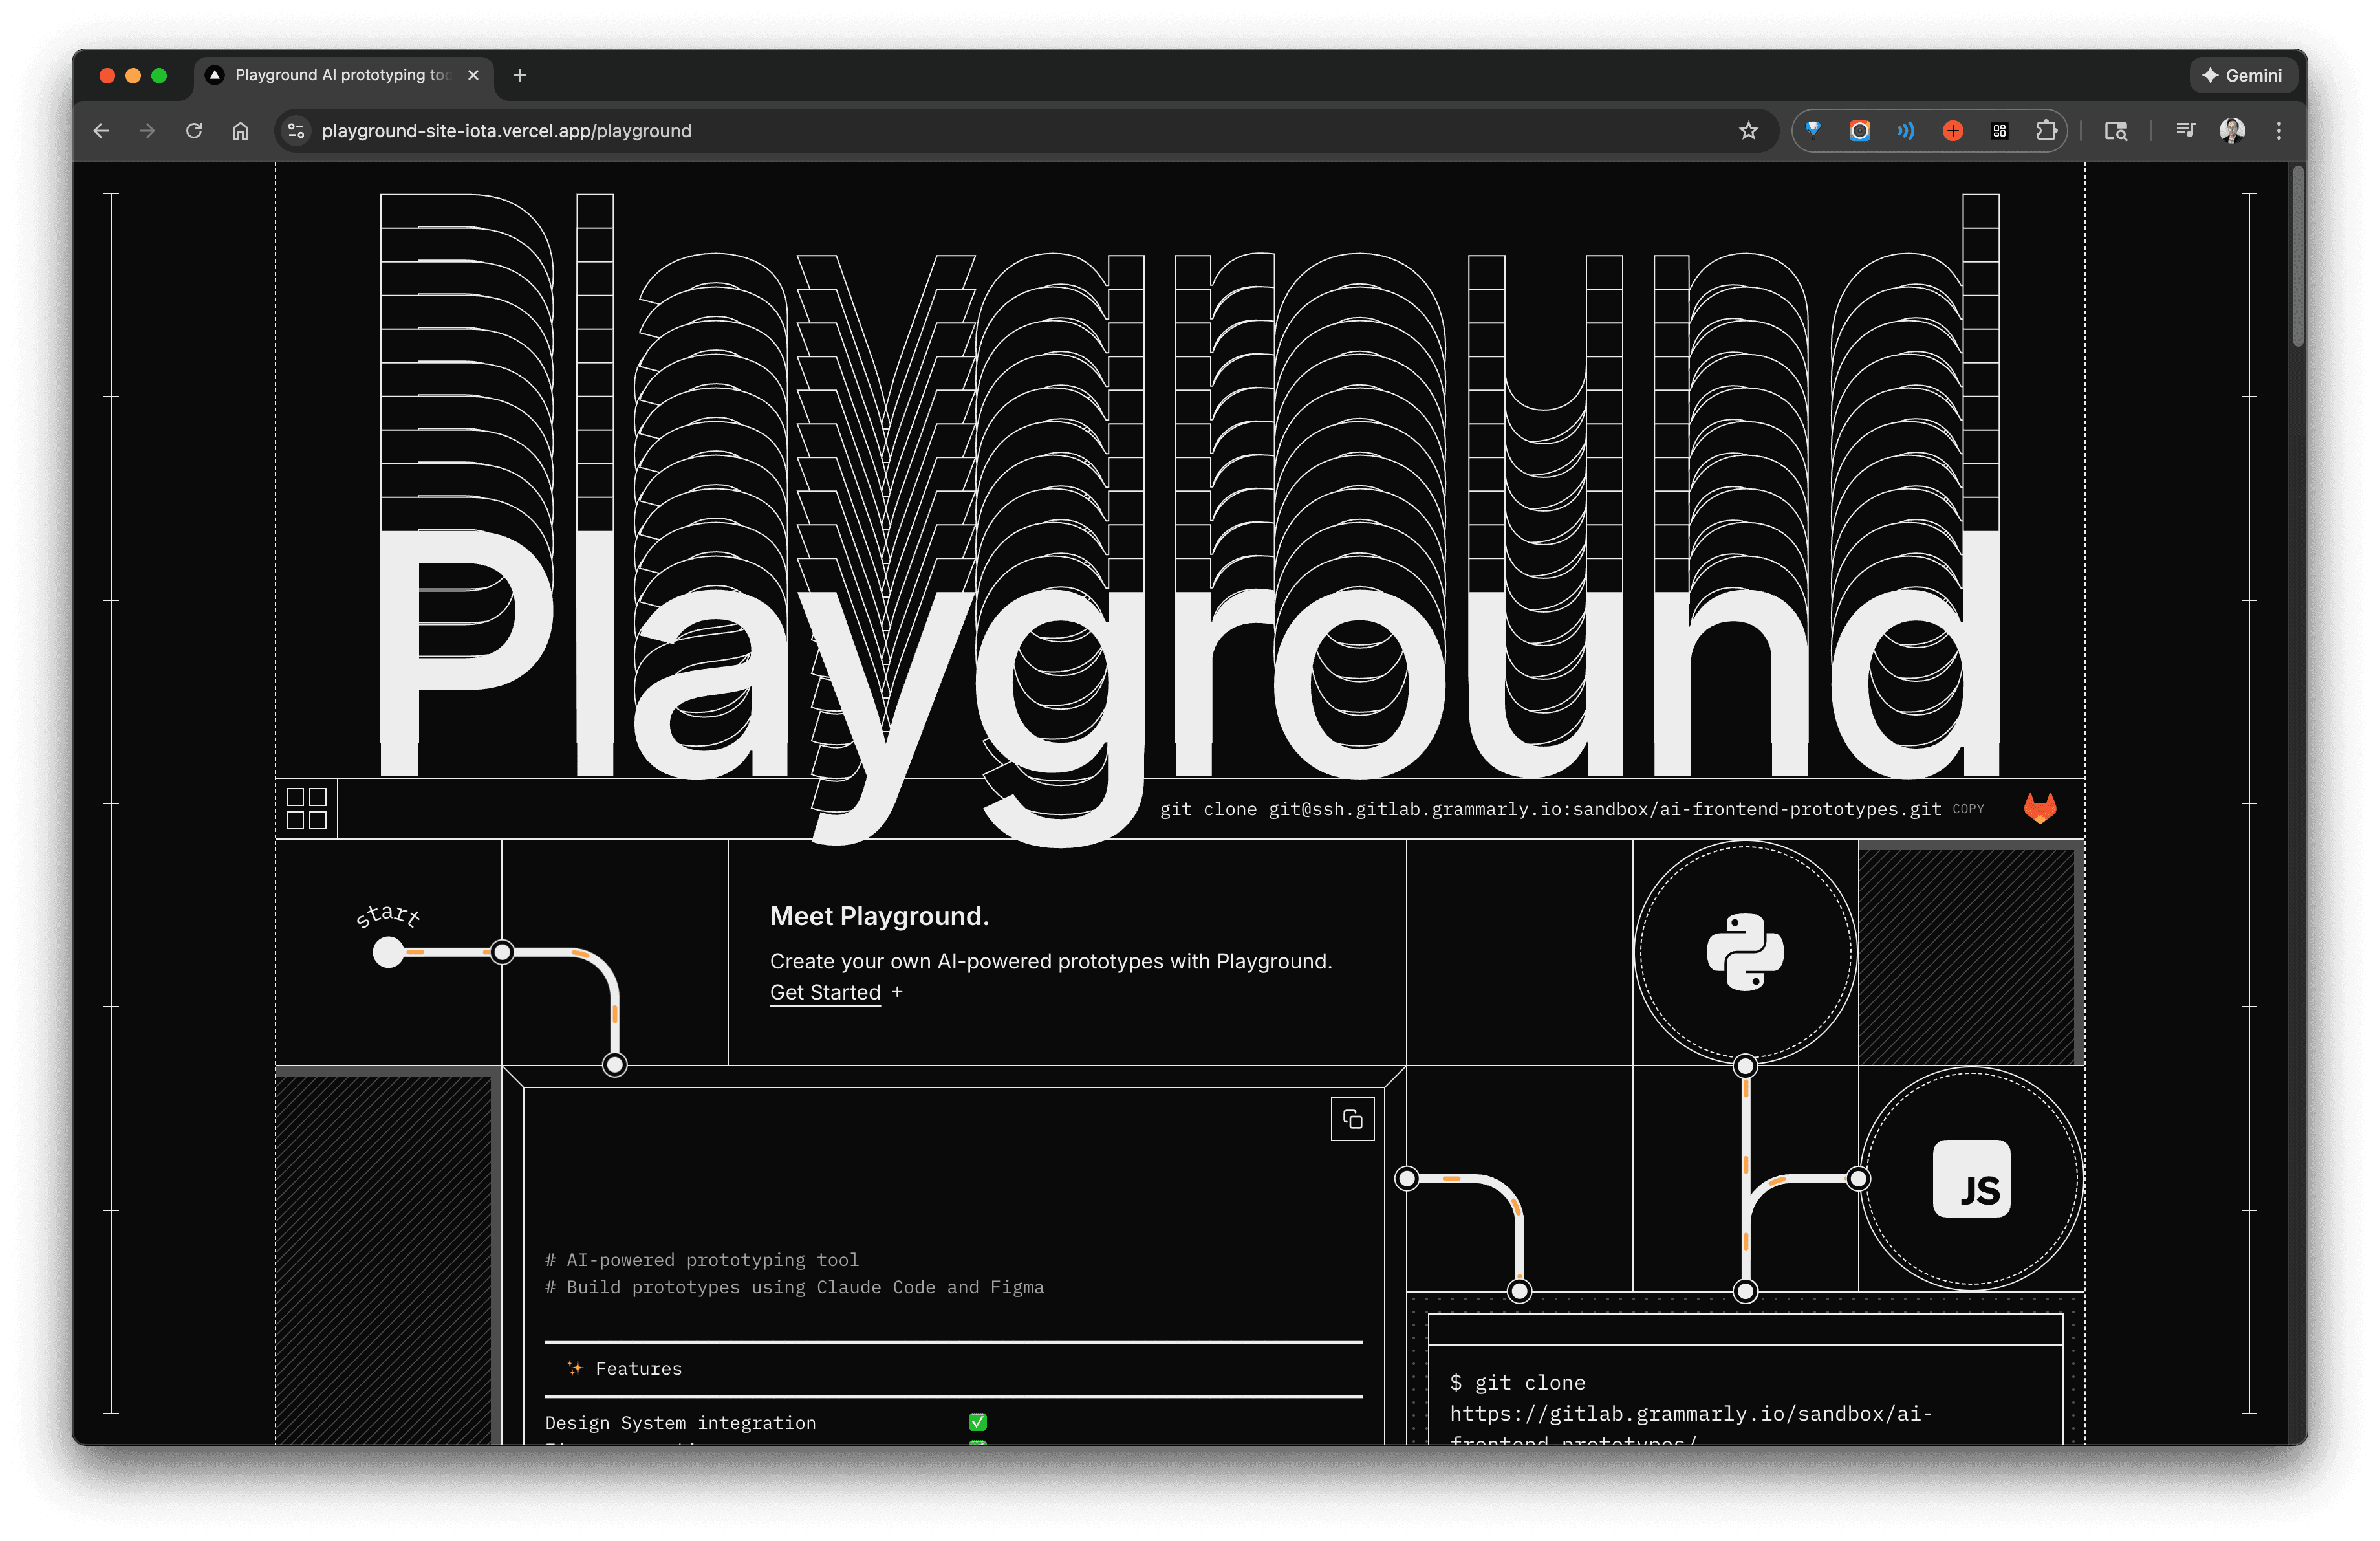Open the browser Extensions puzzle icon
The height and width of the screenshot is (1541, 2380).
point(2046,131)
